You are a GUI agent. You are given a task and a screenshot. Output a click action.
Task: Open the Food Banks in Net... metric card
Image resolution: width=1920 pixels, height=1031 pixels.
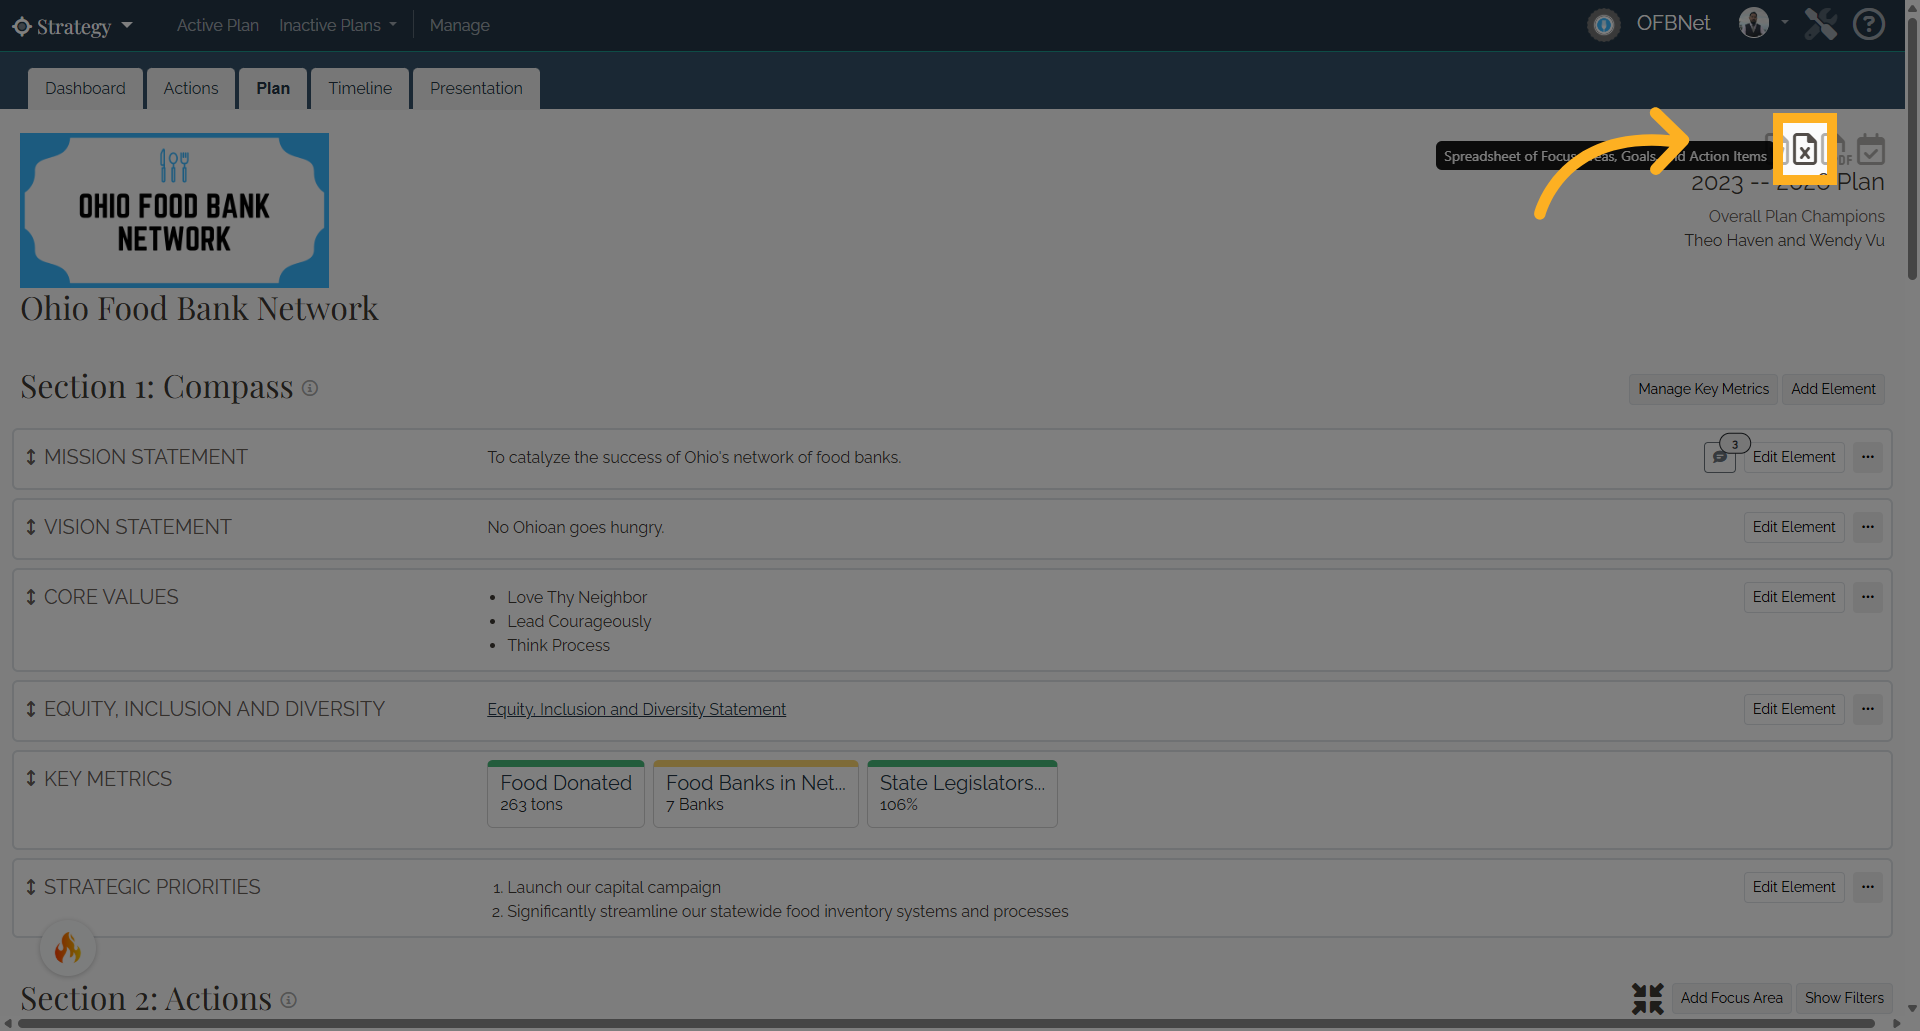[x=756, y=794]
